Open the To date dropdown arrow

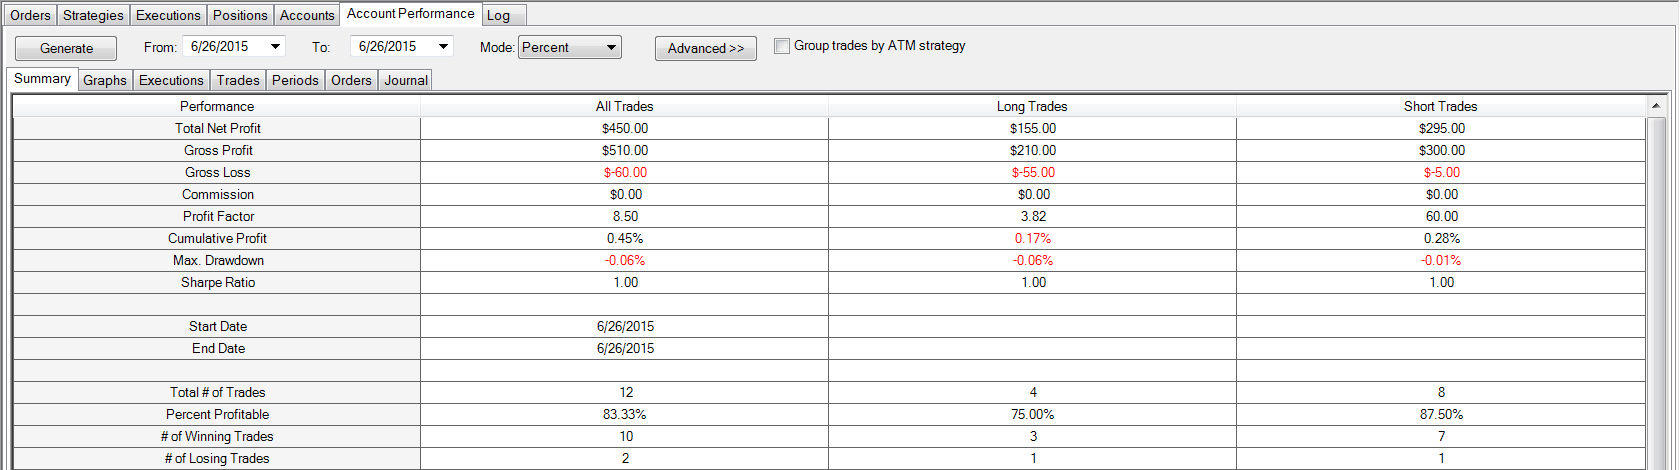click(443, 46)
